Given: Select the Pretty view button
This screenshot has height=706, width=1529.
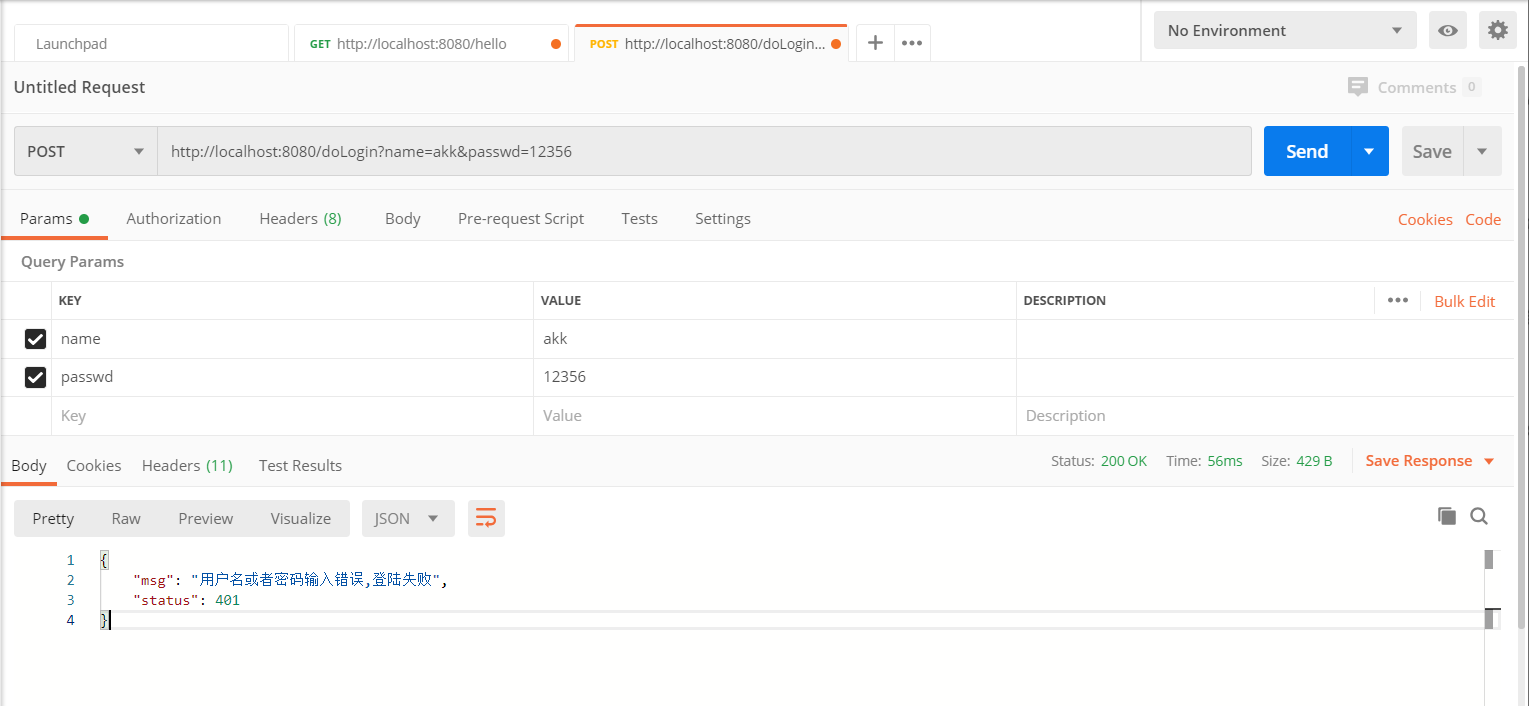Looking at the screenshot, I should click(53, 518).
